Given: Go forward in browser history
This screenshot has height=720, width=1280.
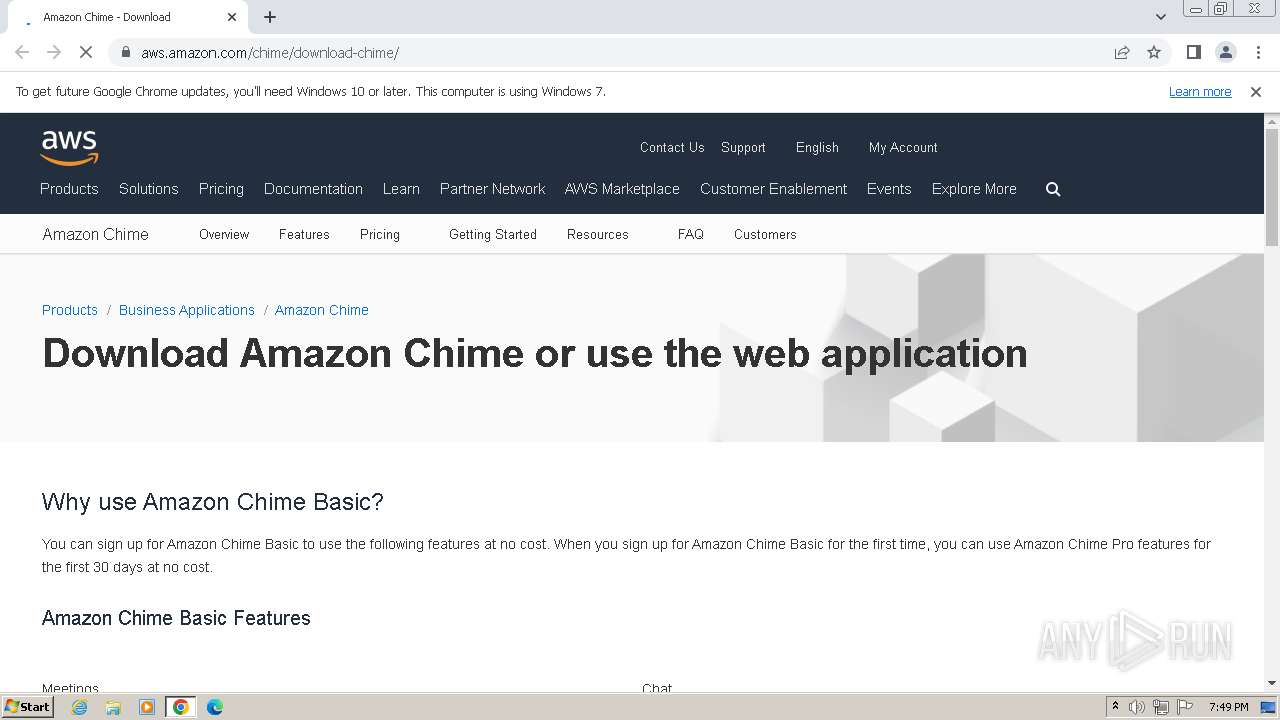Looking at the screenshot, I should coord(54,52).
